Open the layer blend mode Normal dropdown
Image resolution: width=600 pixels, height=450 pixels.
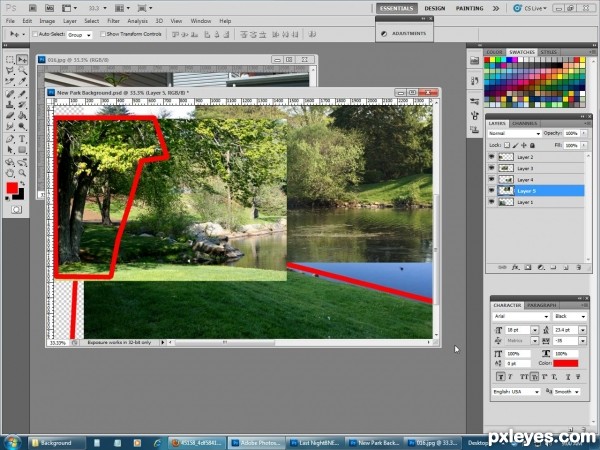514,133
